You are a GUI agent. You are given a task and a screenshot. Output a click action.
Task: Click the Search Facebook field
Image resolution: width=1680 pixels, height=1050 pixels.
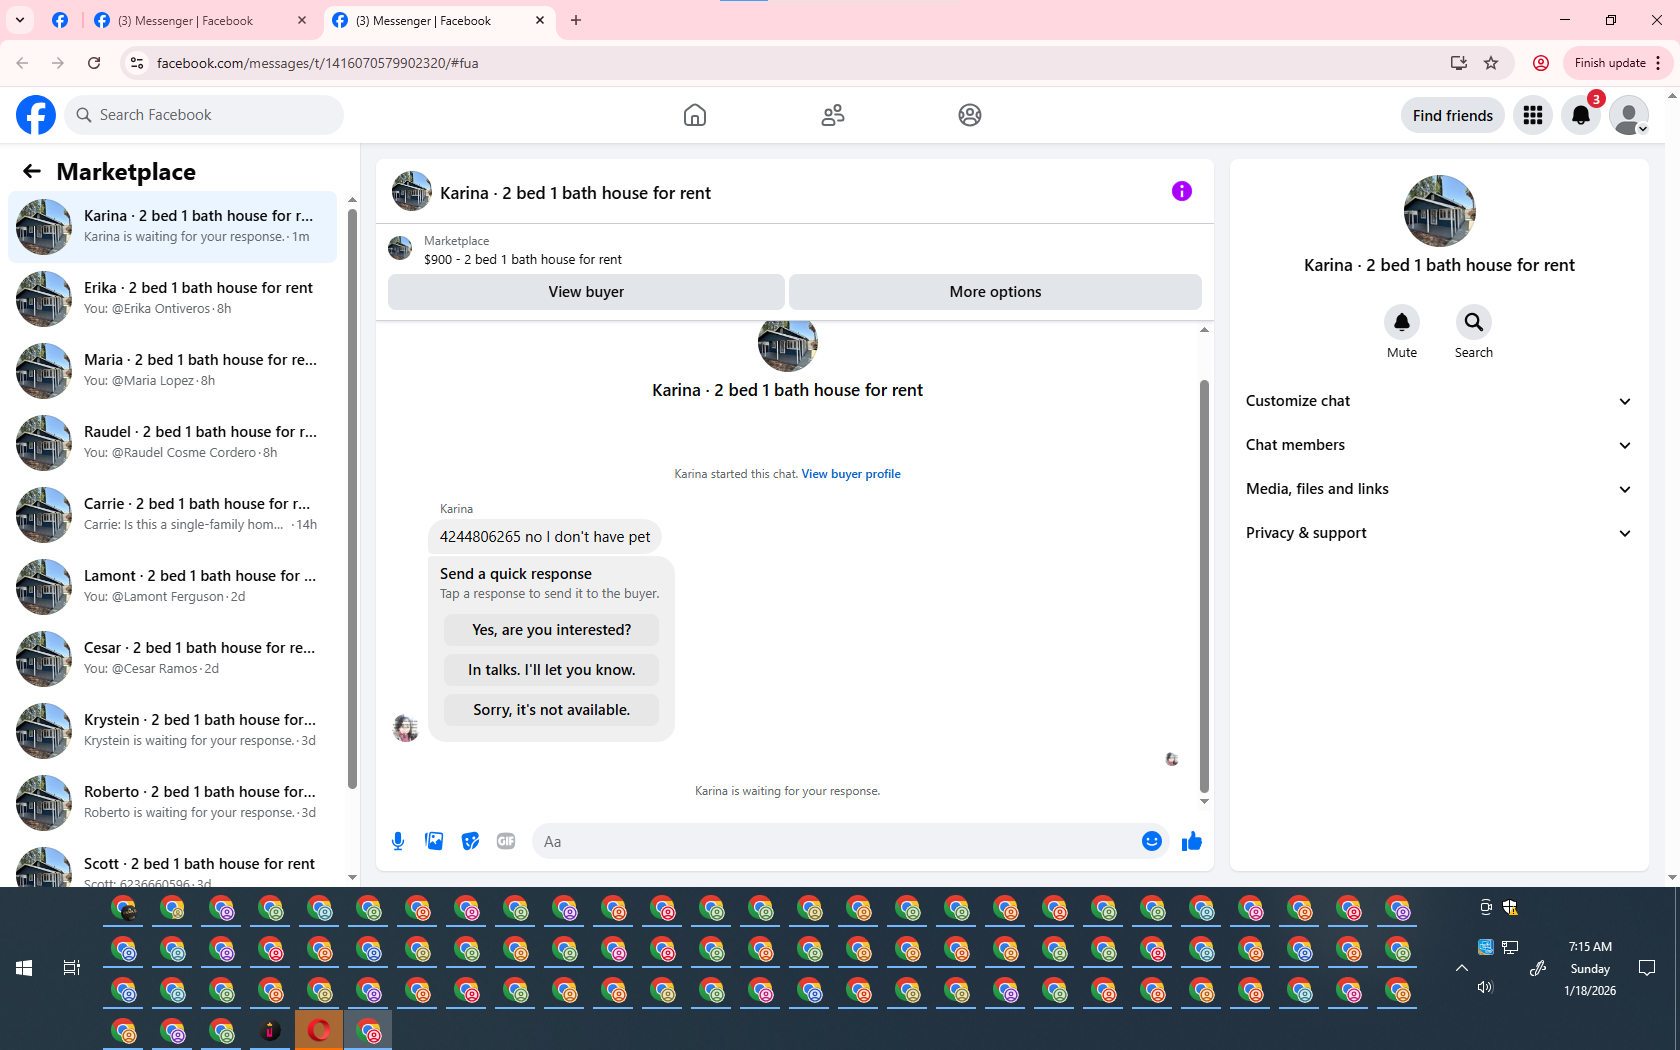[204, 115]
